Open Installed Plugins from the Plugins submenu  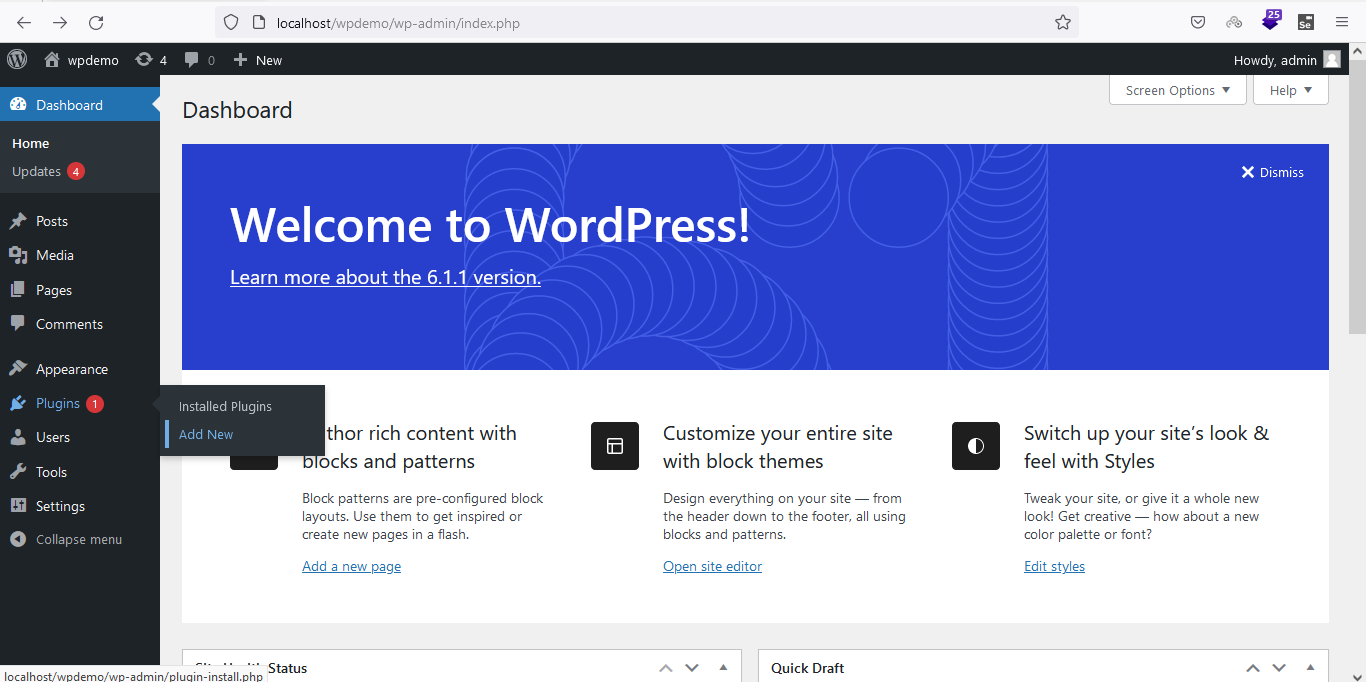click(224, 406)
